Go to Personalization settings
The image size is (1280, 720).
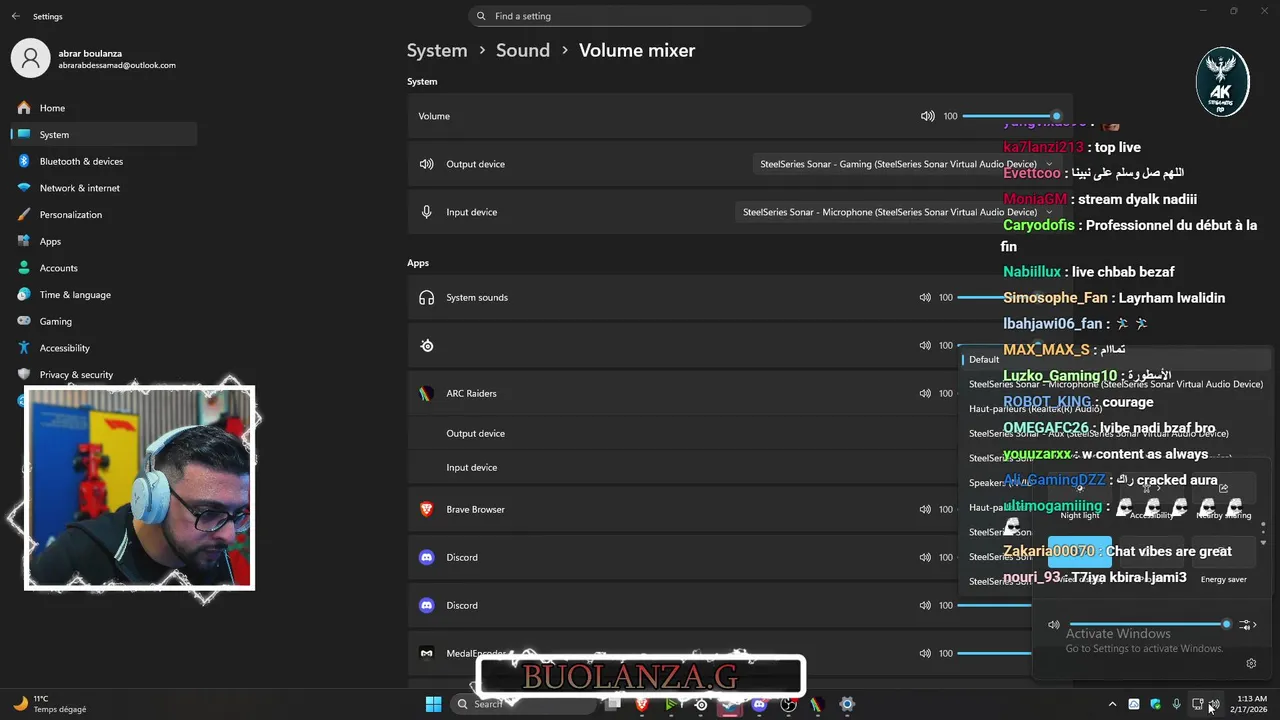(104, 214)
